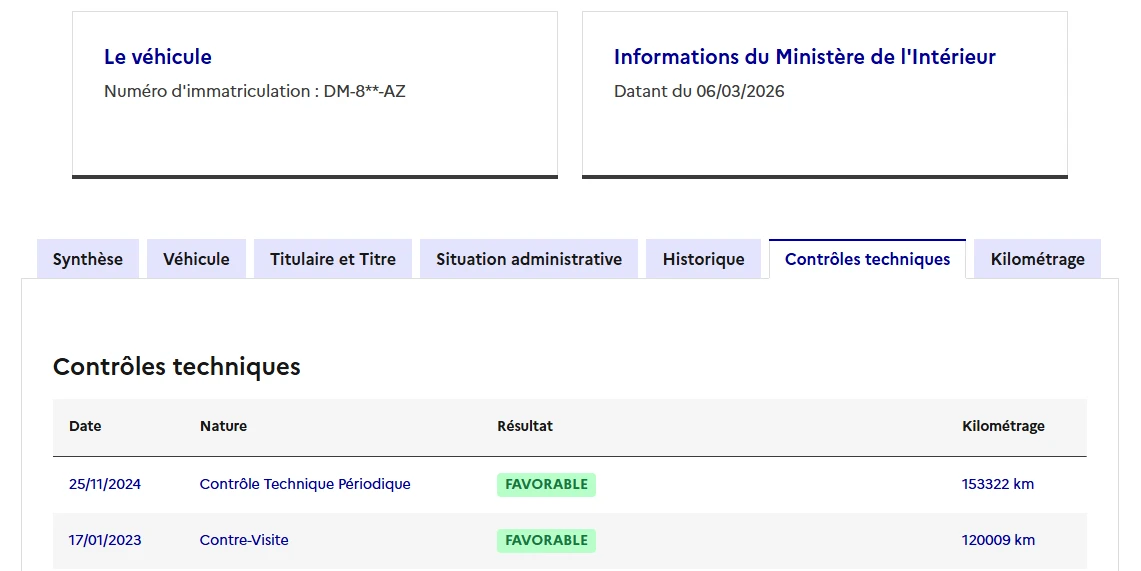Switch to the Véhicule tab

coord(196,259)
